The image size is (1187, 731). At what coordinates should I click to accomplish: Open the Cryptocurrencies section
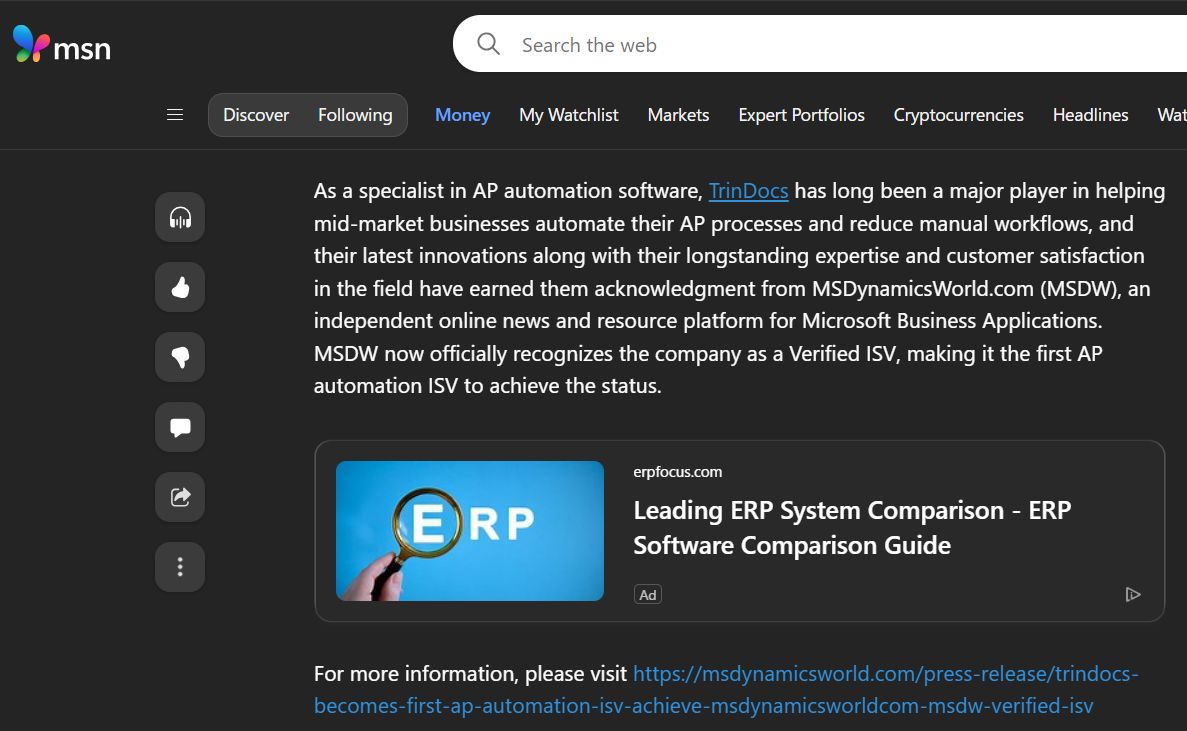(x=958, y=115)
